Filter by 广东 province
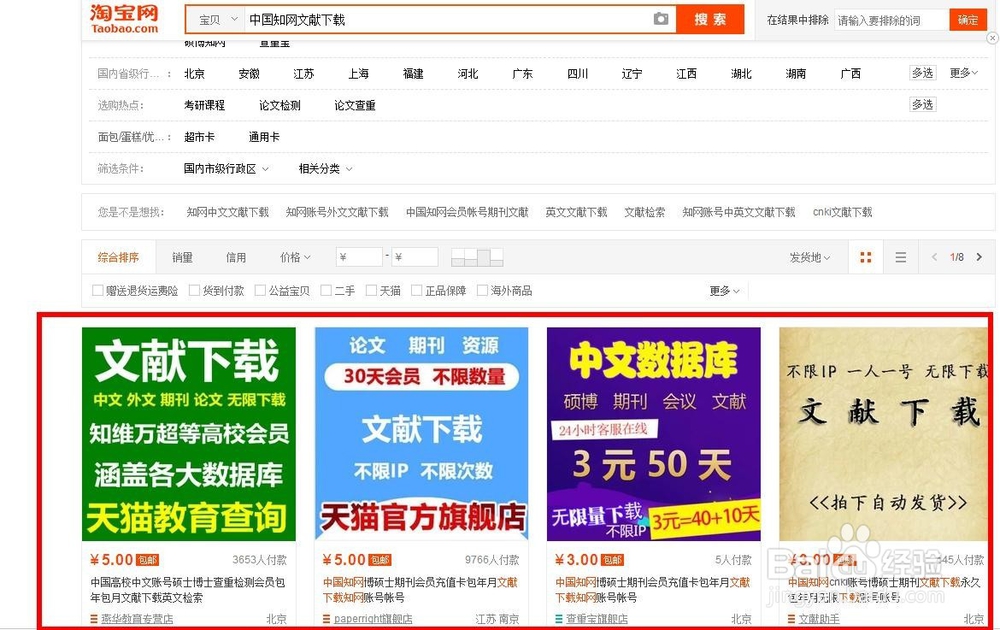This screenshot has width=1000, height=630. 522,73
